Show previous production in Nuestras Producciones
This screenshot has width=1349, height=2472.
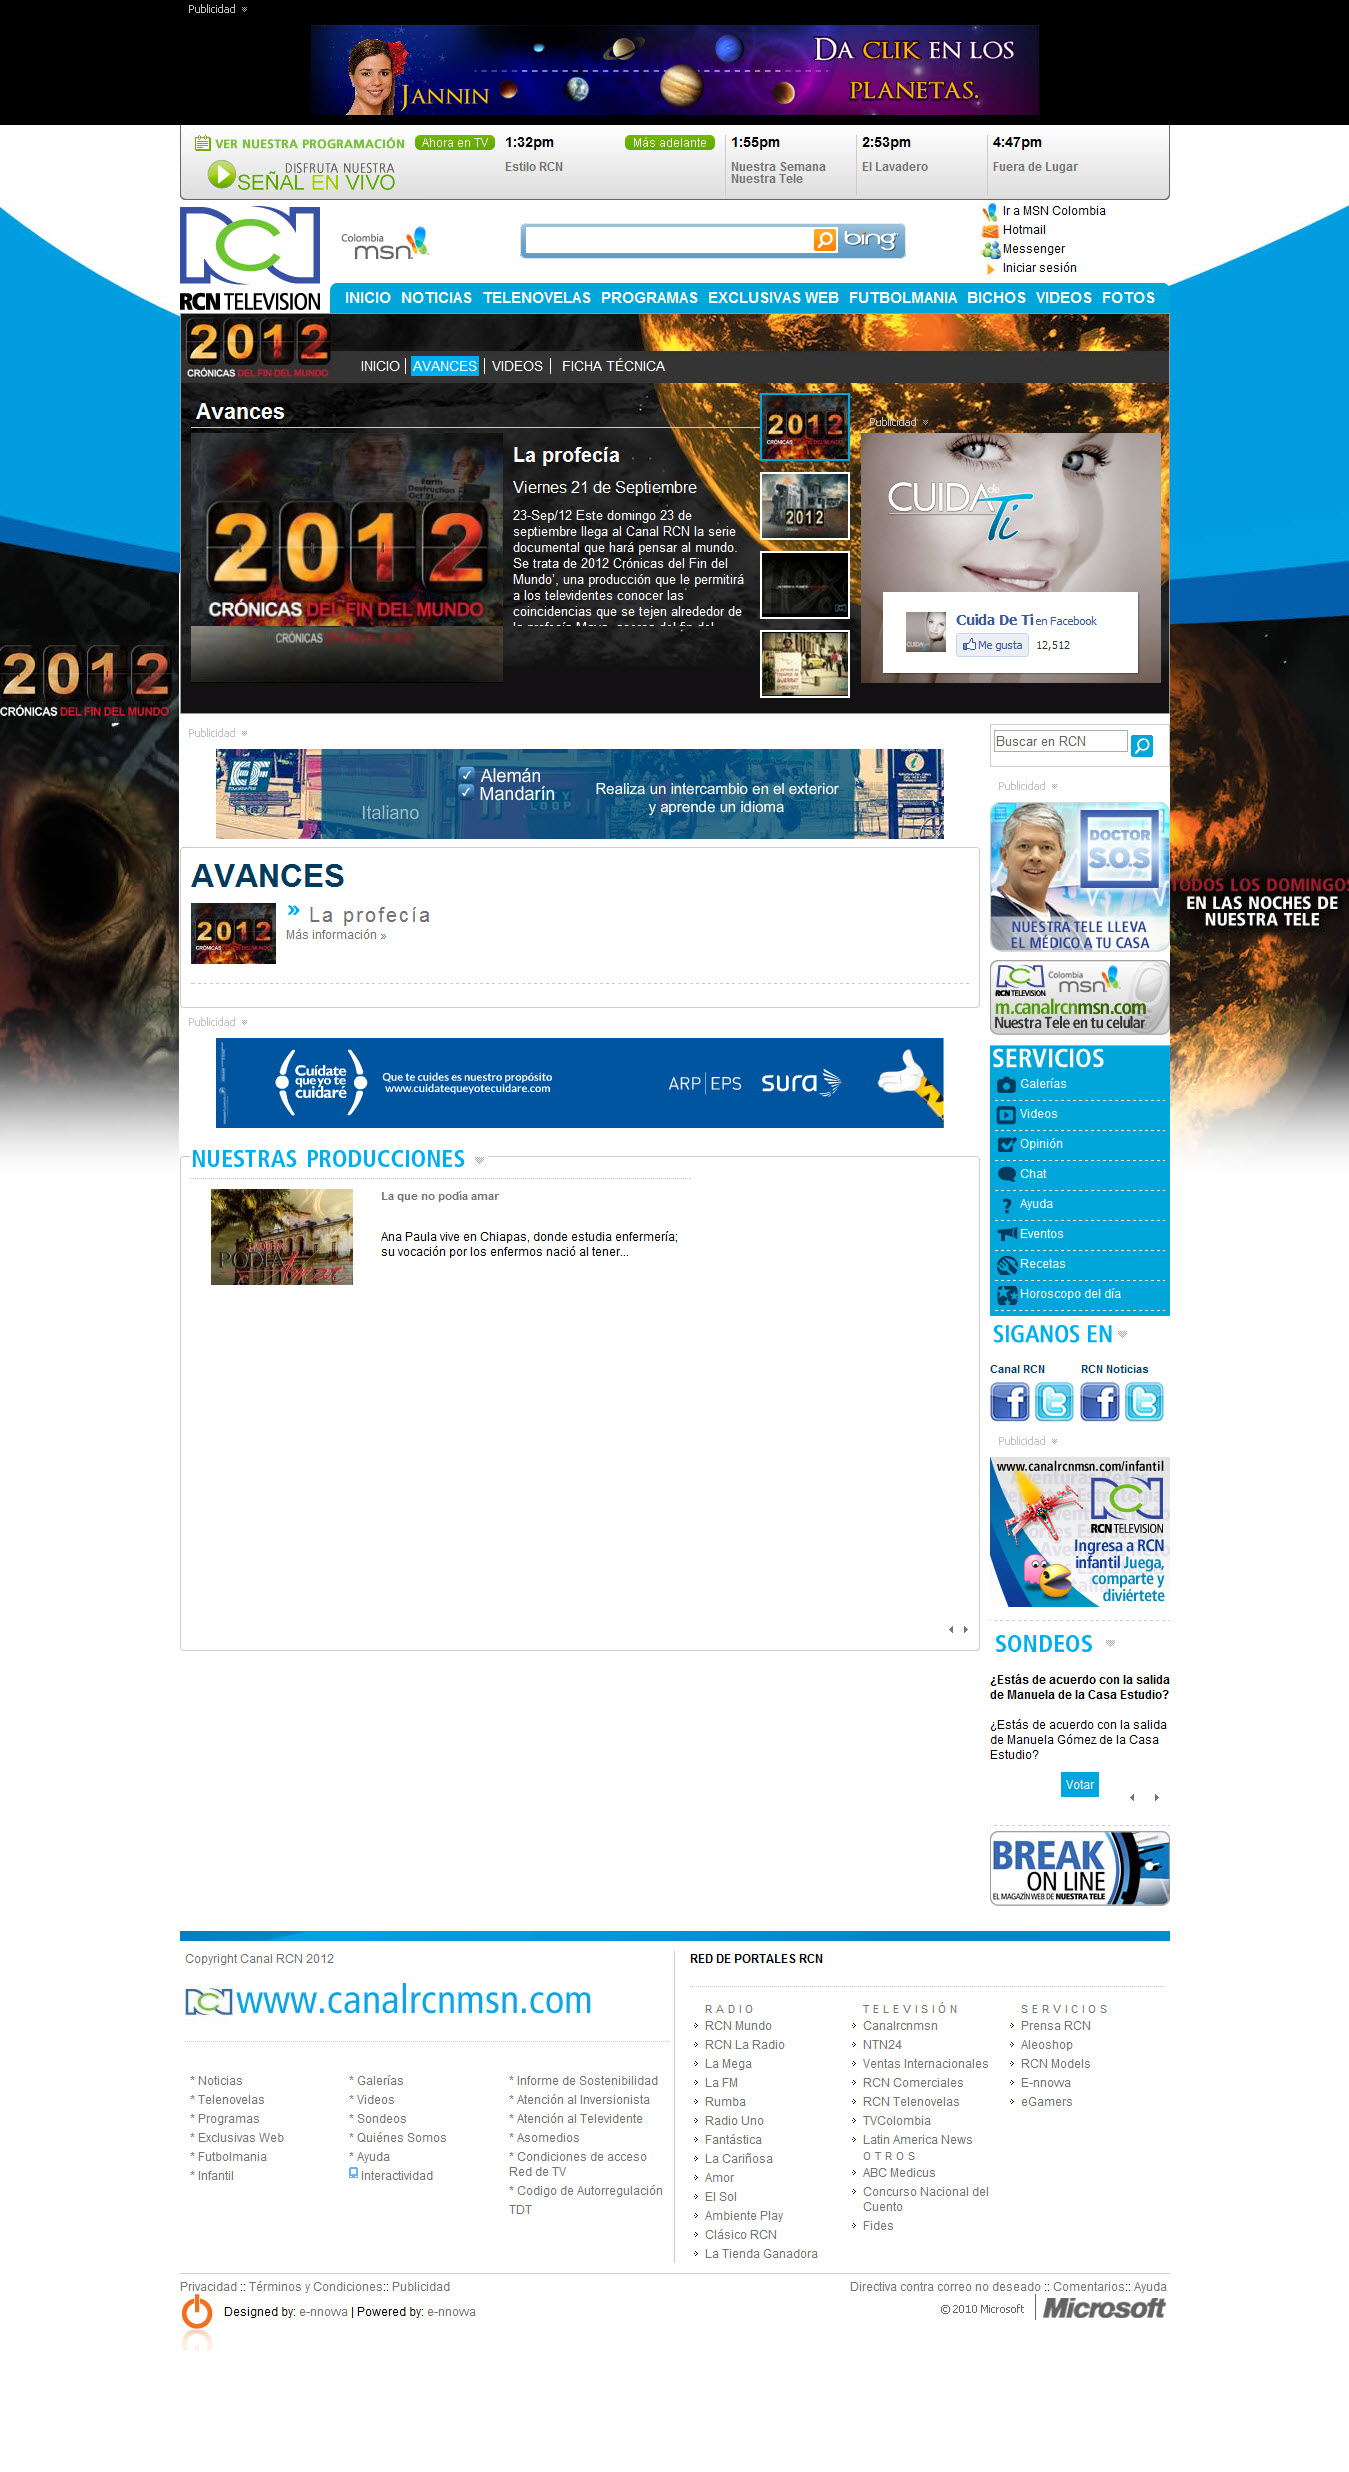point(951,1629)
